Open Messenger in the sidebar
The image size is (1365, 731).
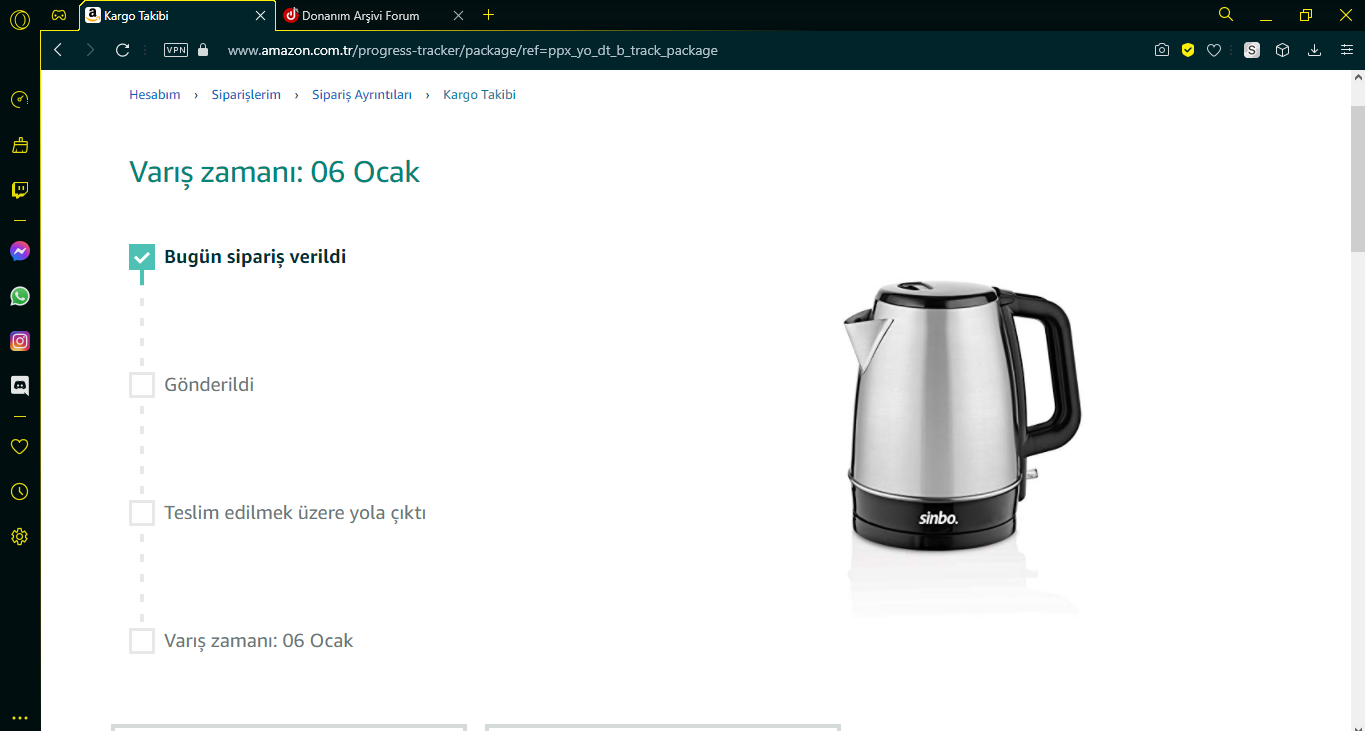(20, 252)
